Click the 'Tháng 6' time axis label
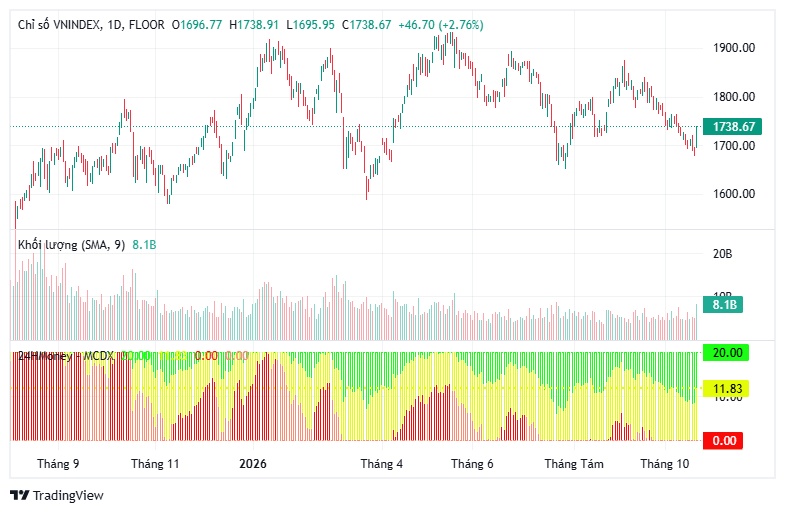This screenshot has height=513, width=785. point(472,464)
